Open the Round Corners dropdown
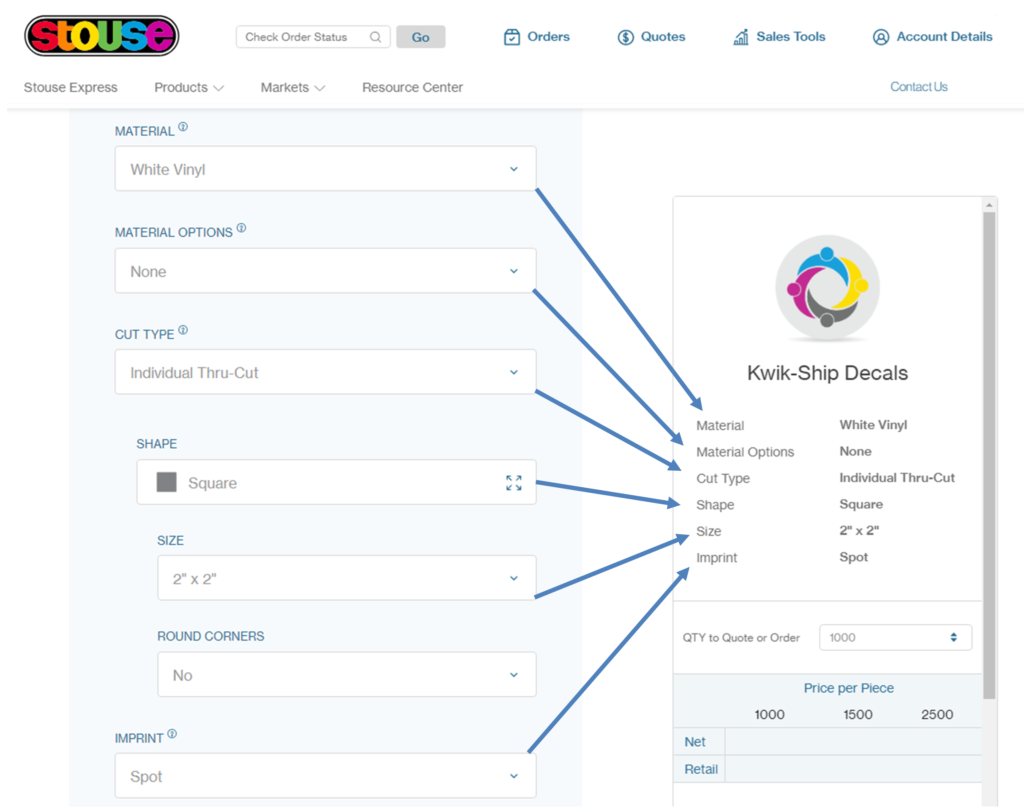This screenshot has height=809, width=1024. (346, 675)
